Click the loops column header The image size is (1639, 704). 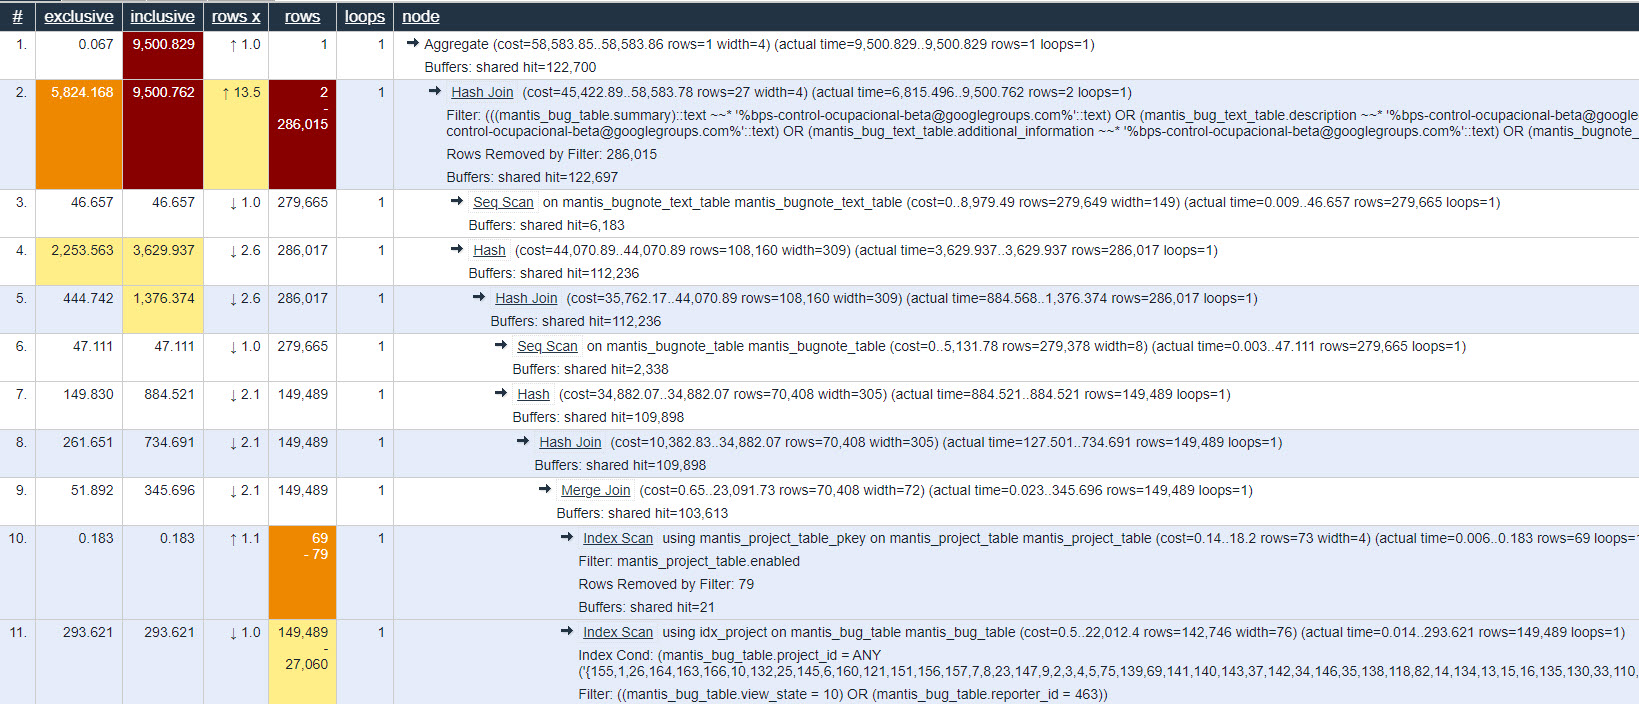[x=364, y=16]
